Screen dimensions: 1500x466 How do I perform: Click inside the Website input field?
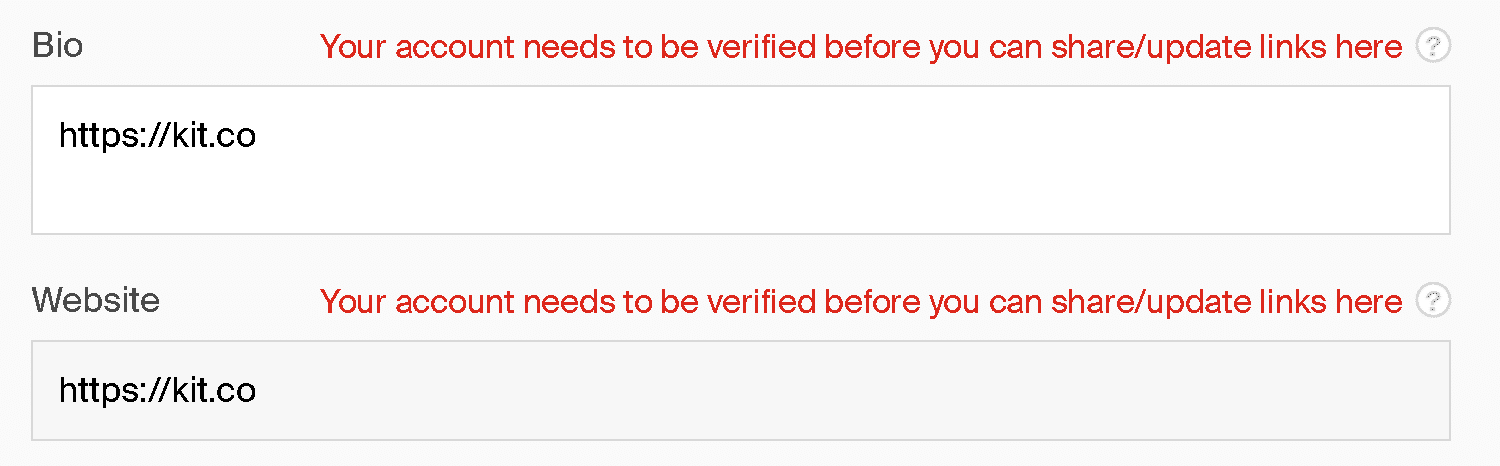coord(740,390)
